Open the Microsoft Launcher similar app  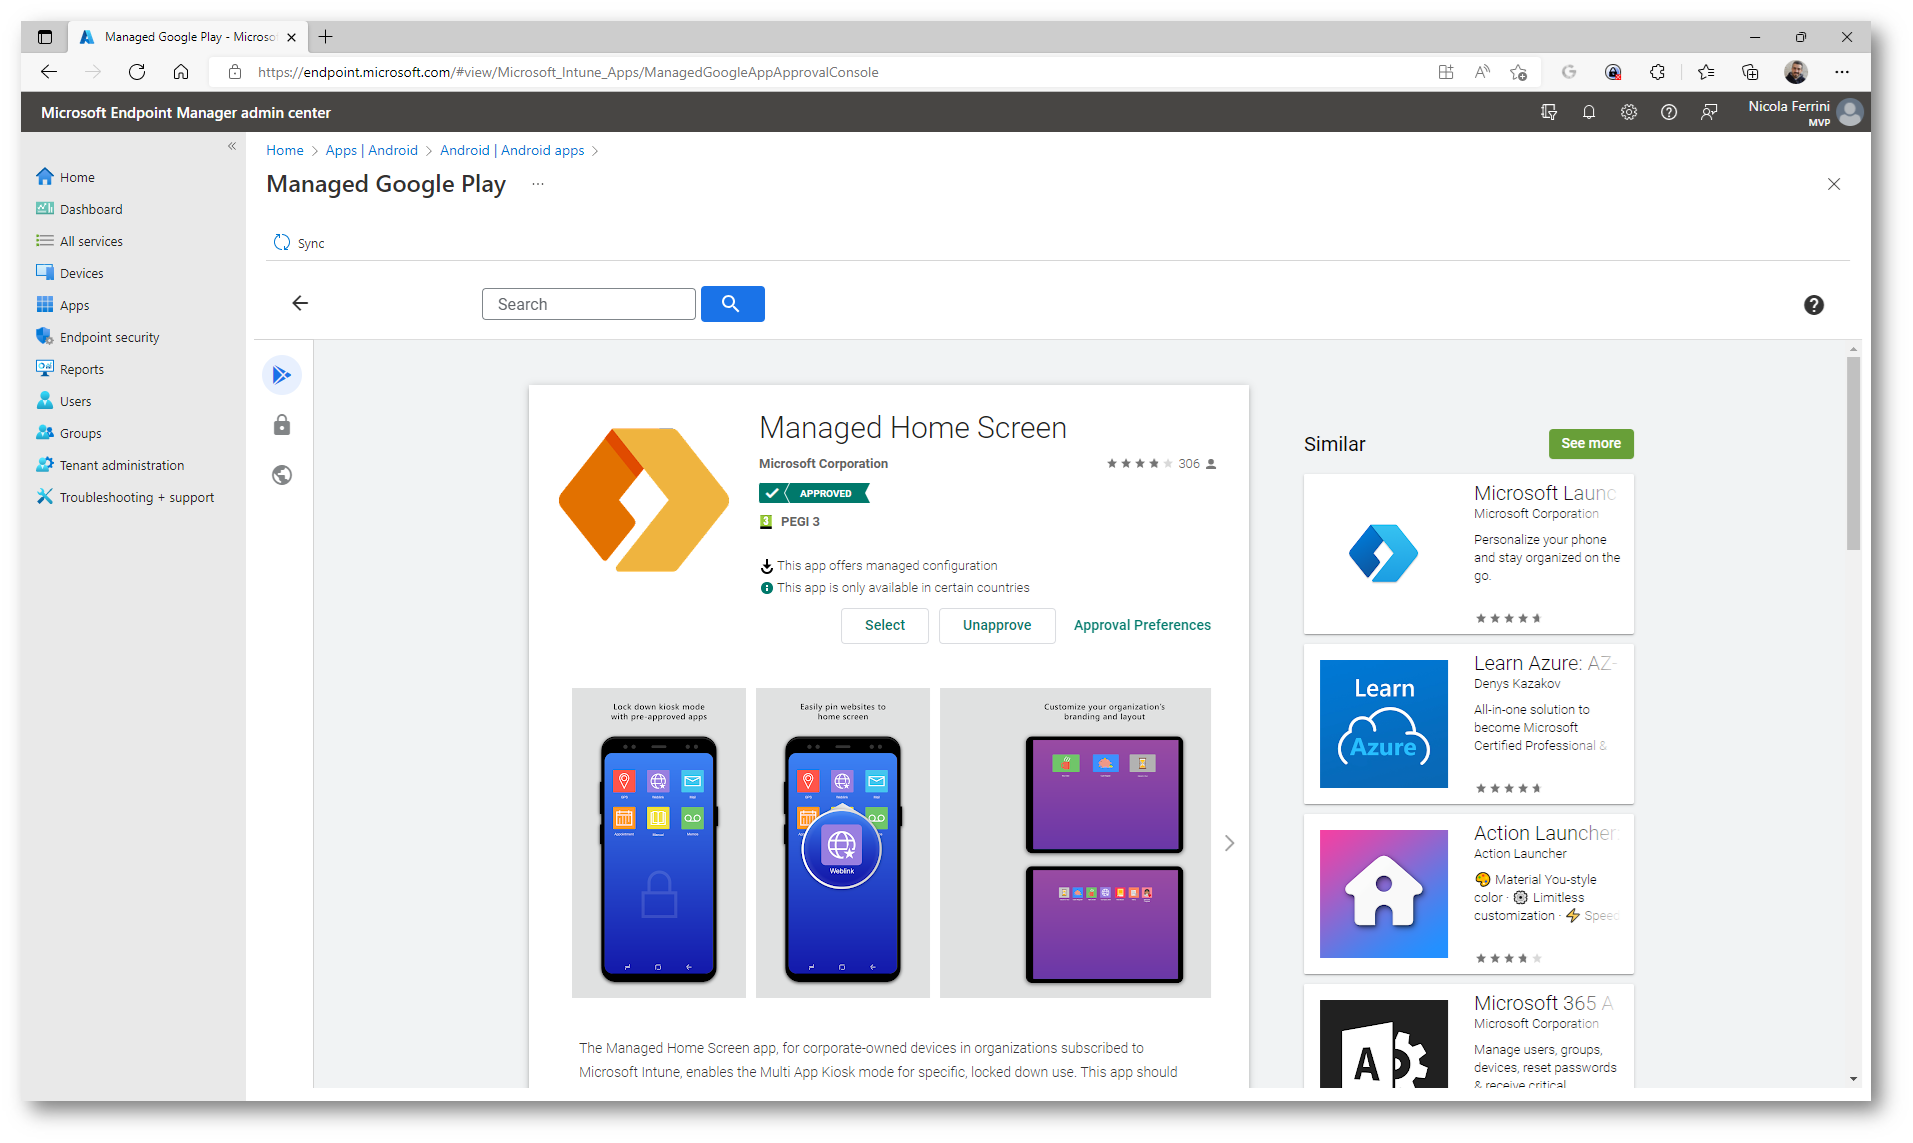(x=1469, y=554)
